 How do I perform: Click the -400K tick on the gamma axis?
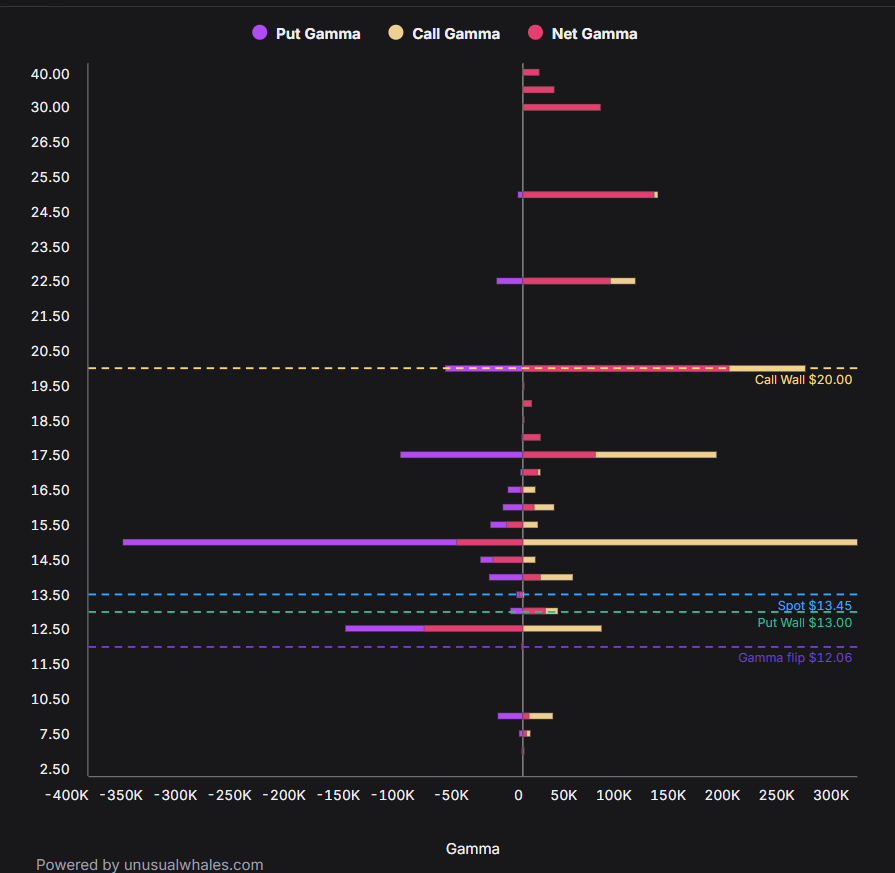67,795
